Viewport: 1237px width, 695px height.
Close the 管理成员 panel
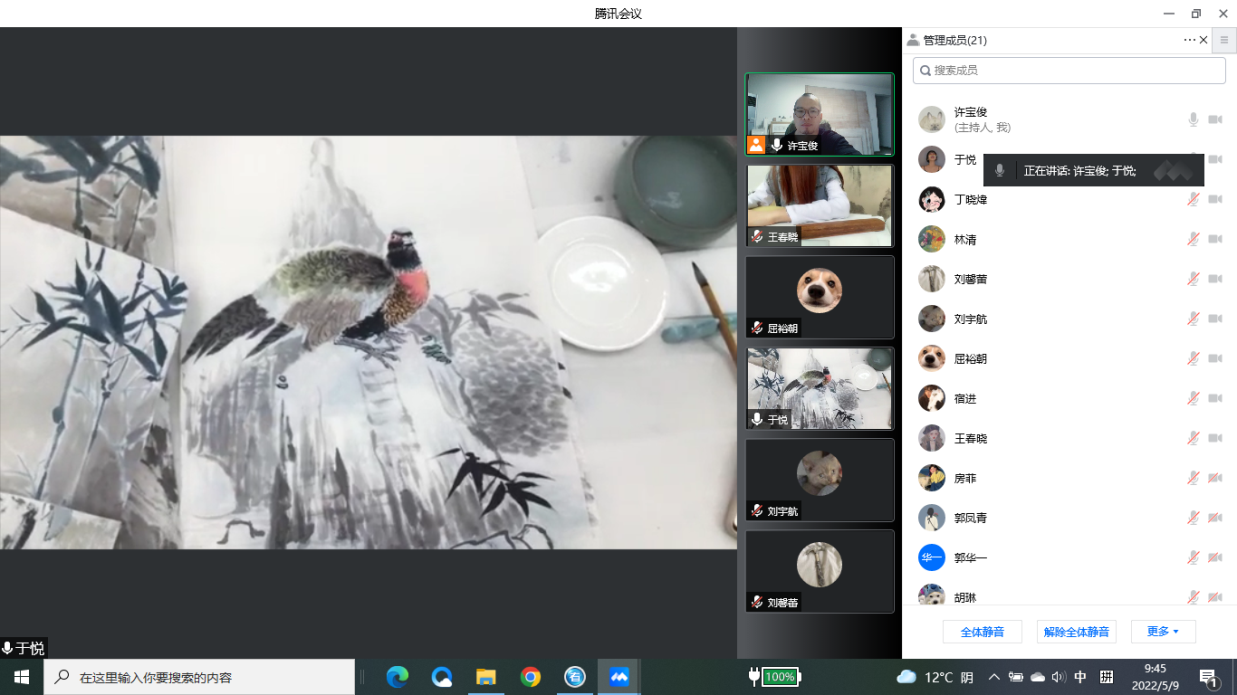[x=1203, y=40]
